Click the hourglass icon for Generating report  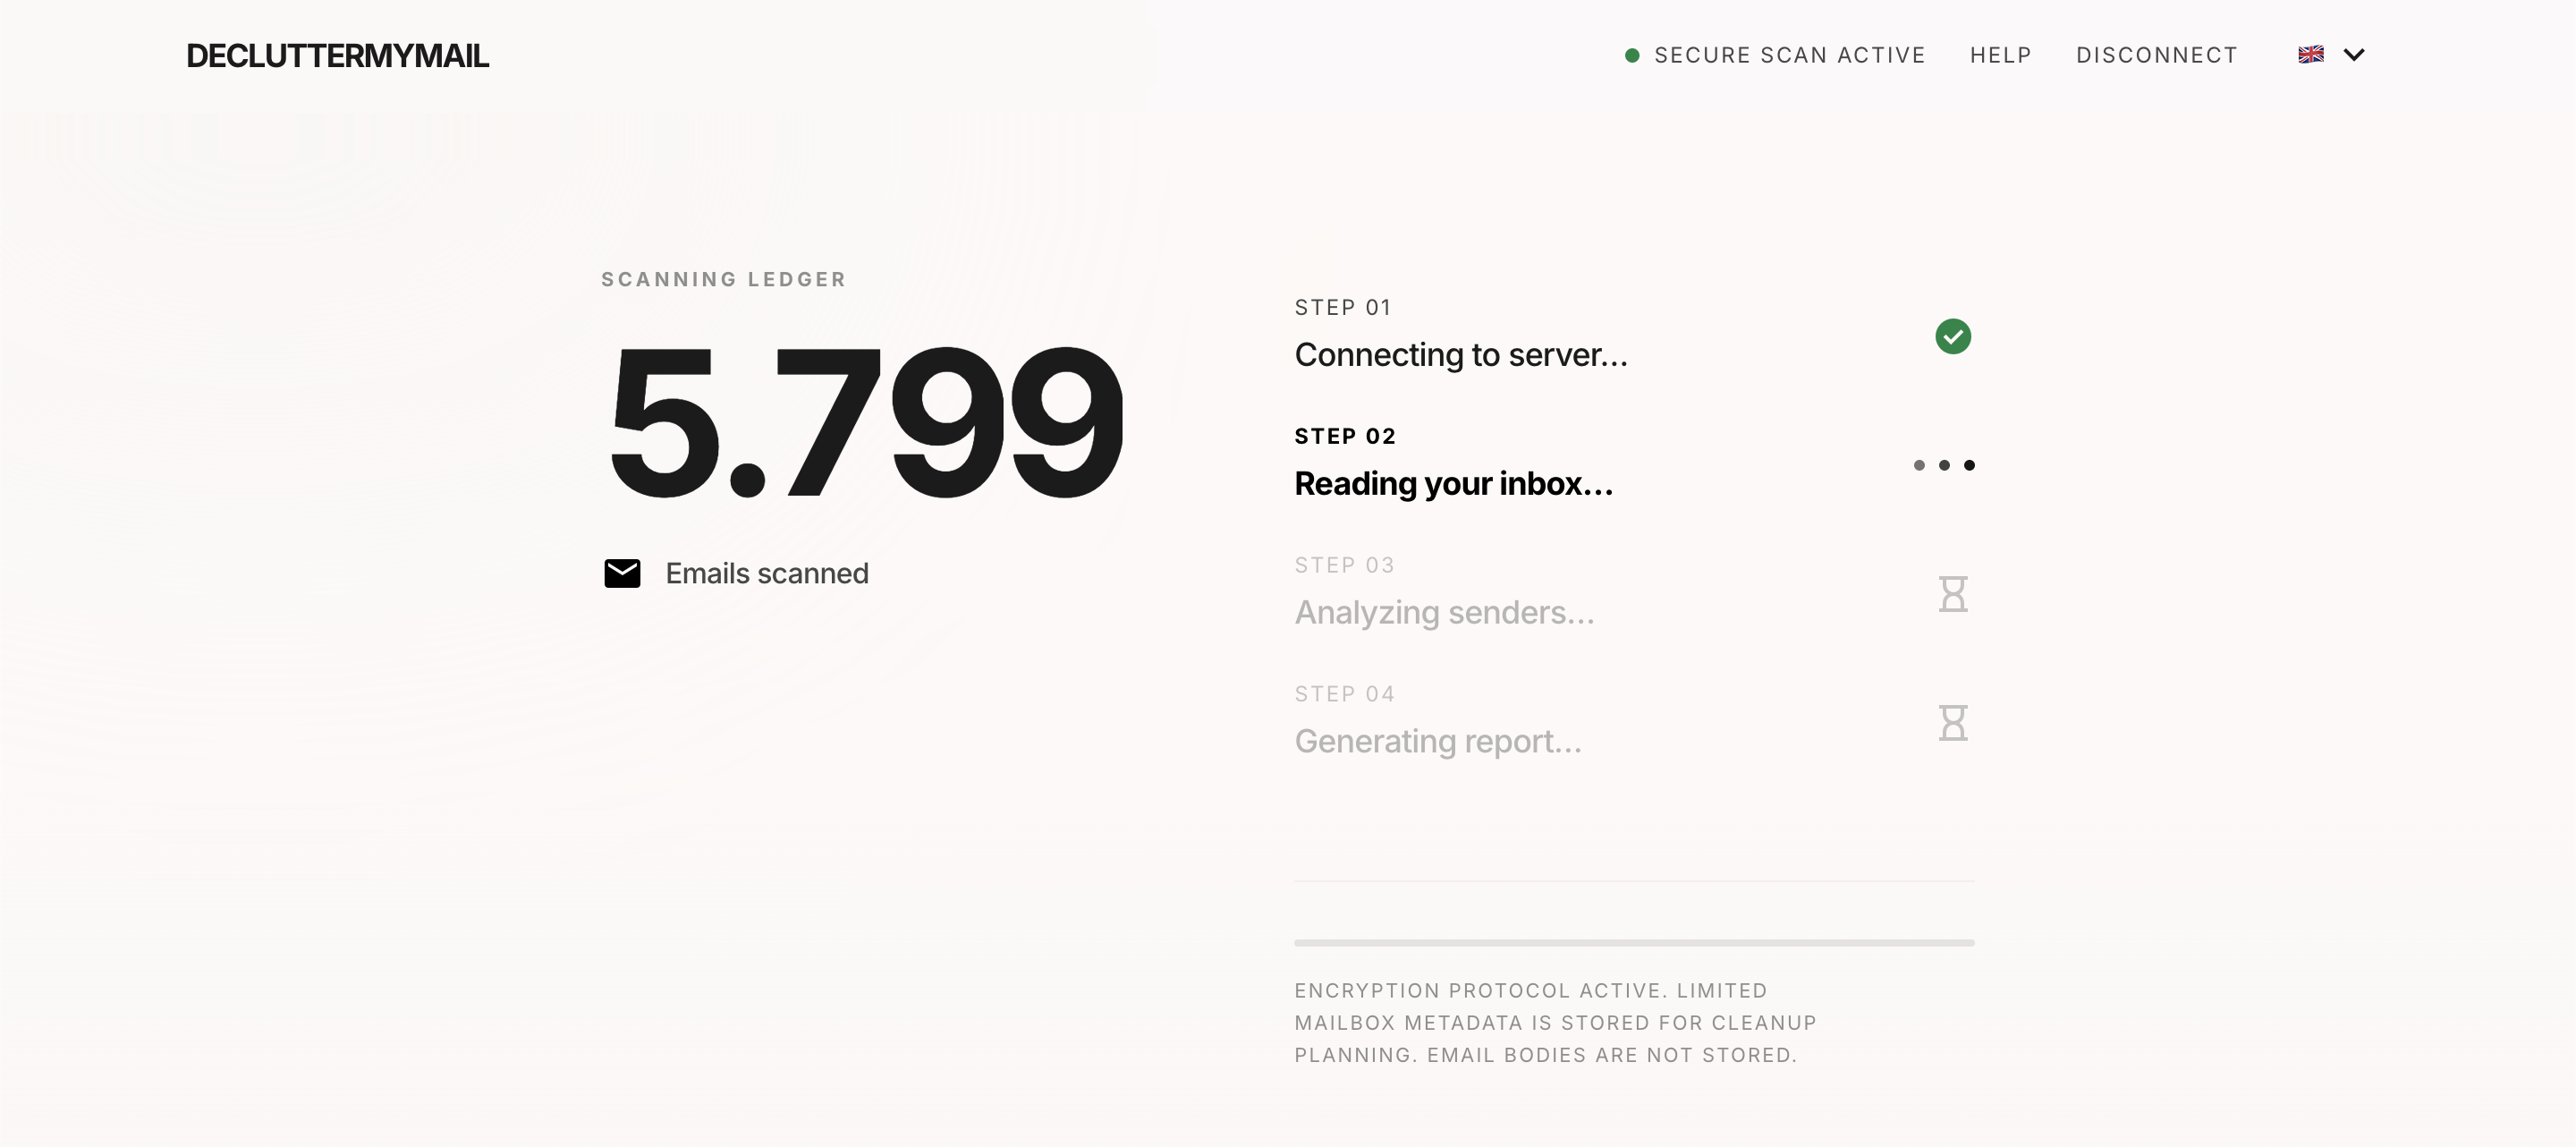tap(1953, 723)
